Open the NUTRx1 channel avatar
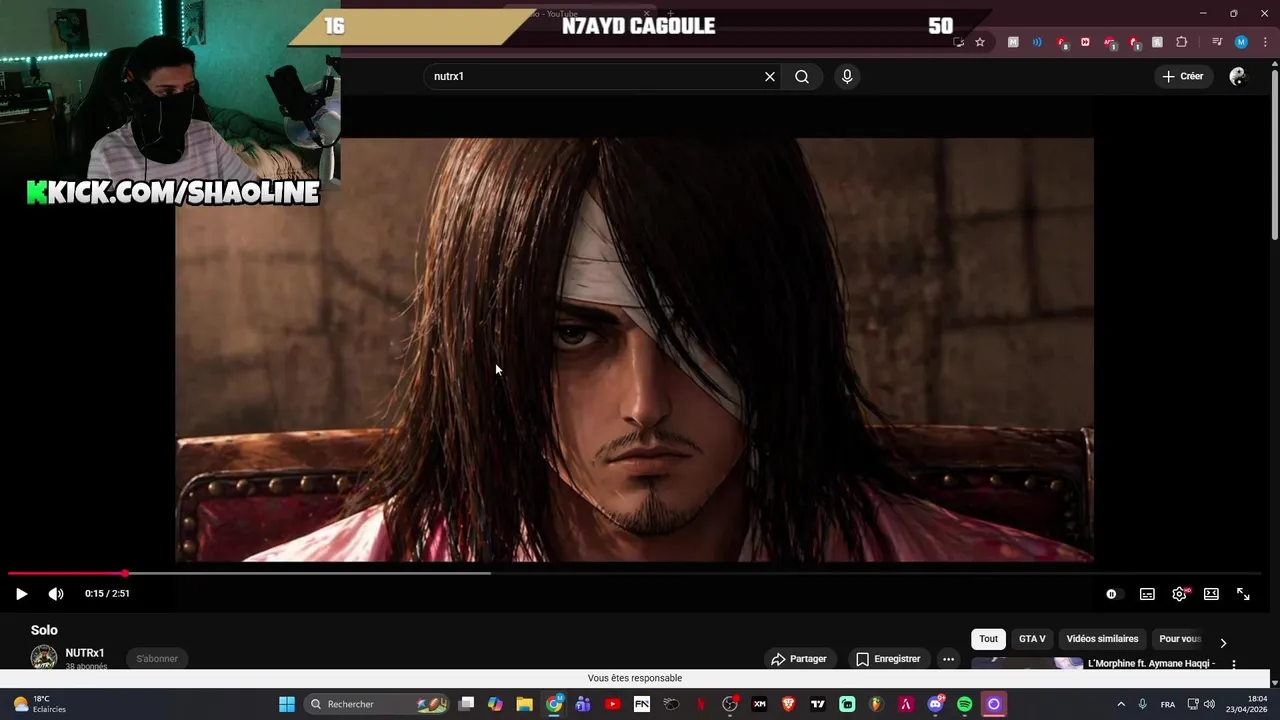The width and height of the screenshot is (1280, 720). [x=44, y=658]
